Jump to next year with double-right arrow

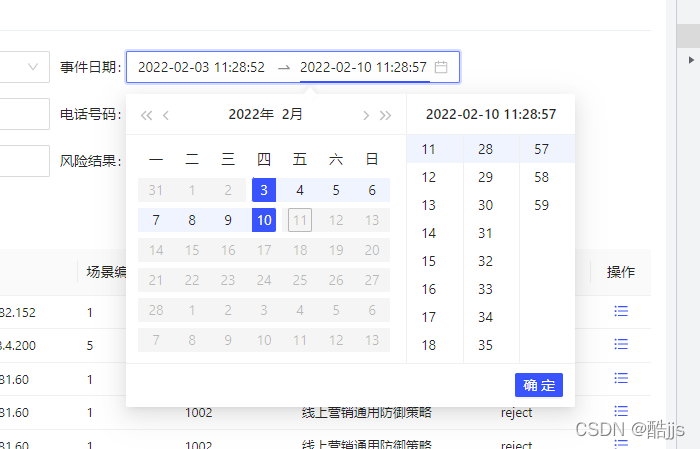[x=385, y=116]
